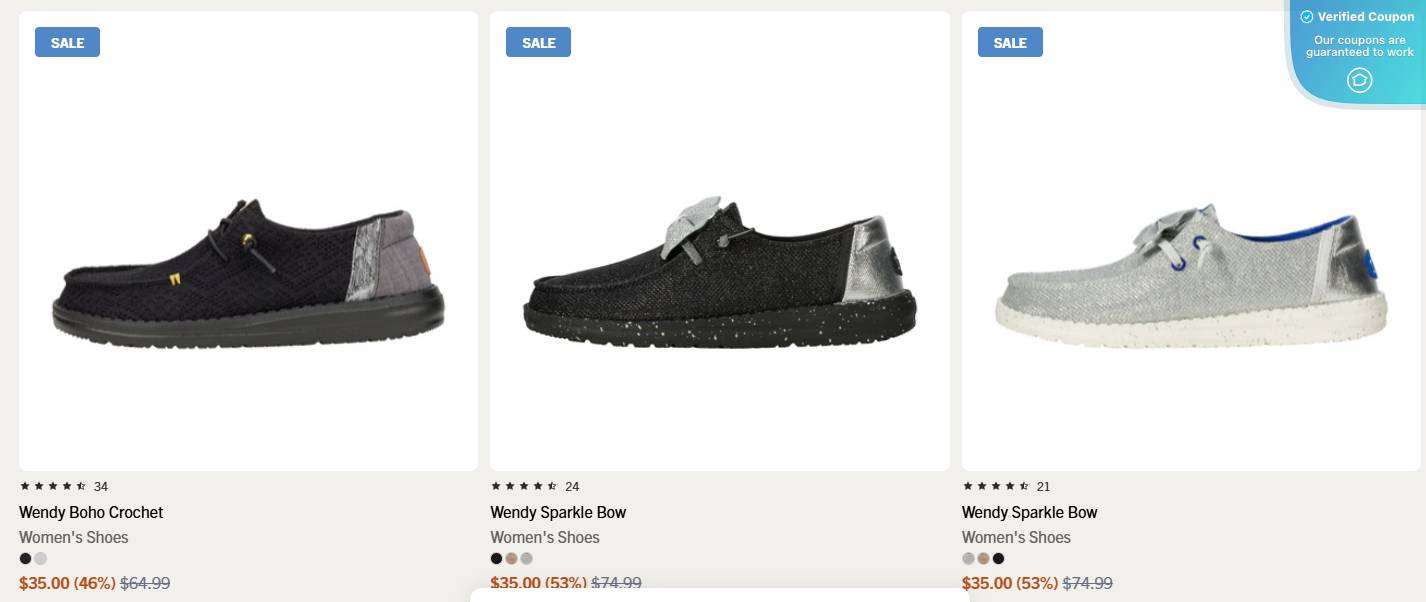View the 21 reviews on the rightmost product
The width and height of the screenshot is (1426, 602).
pos(1043,486)
